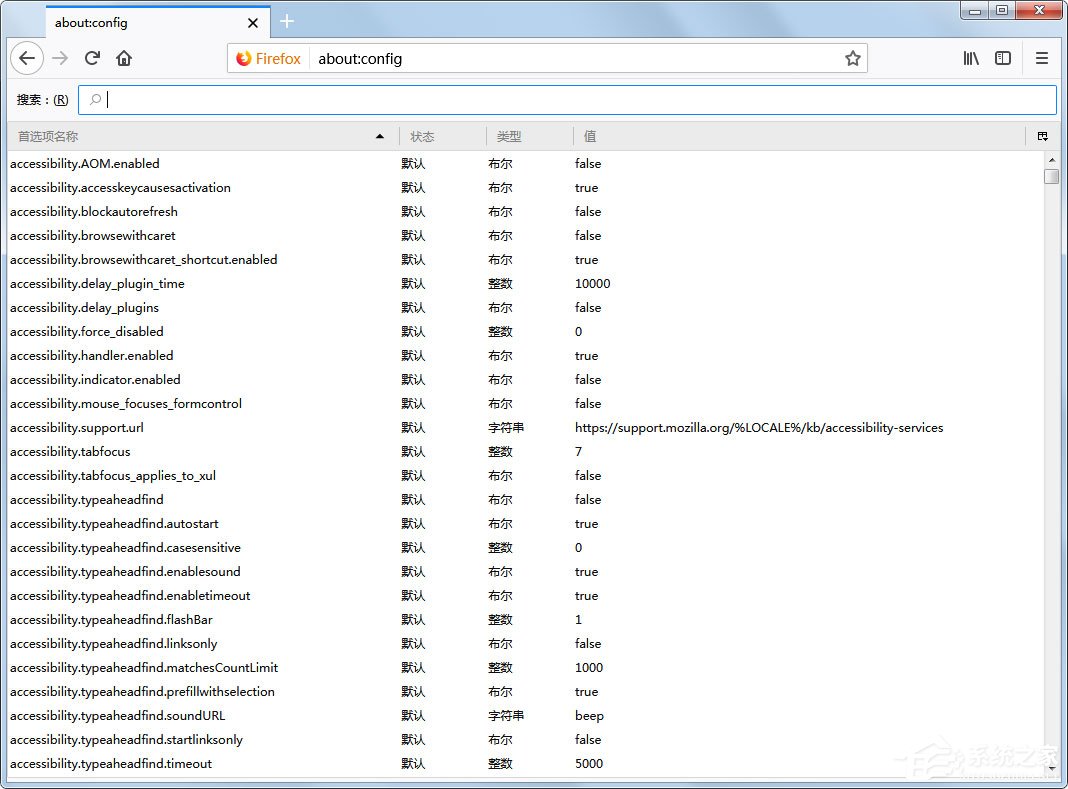Click the vertical scrollbar of the preference list
1068x789 pixels.
[1052, 176]
